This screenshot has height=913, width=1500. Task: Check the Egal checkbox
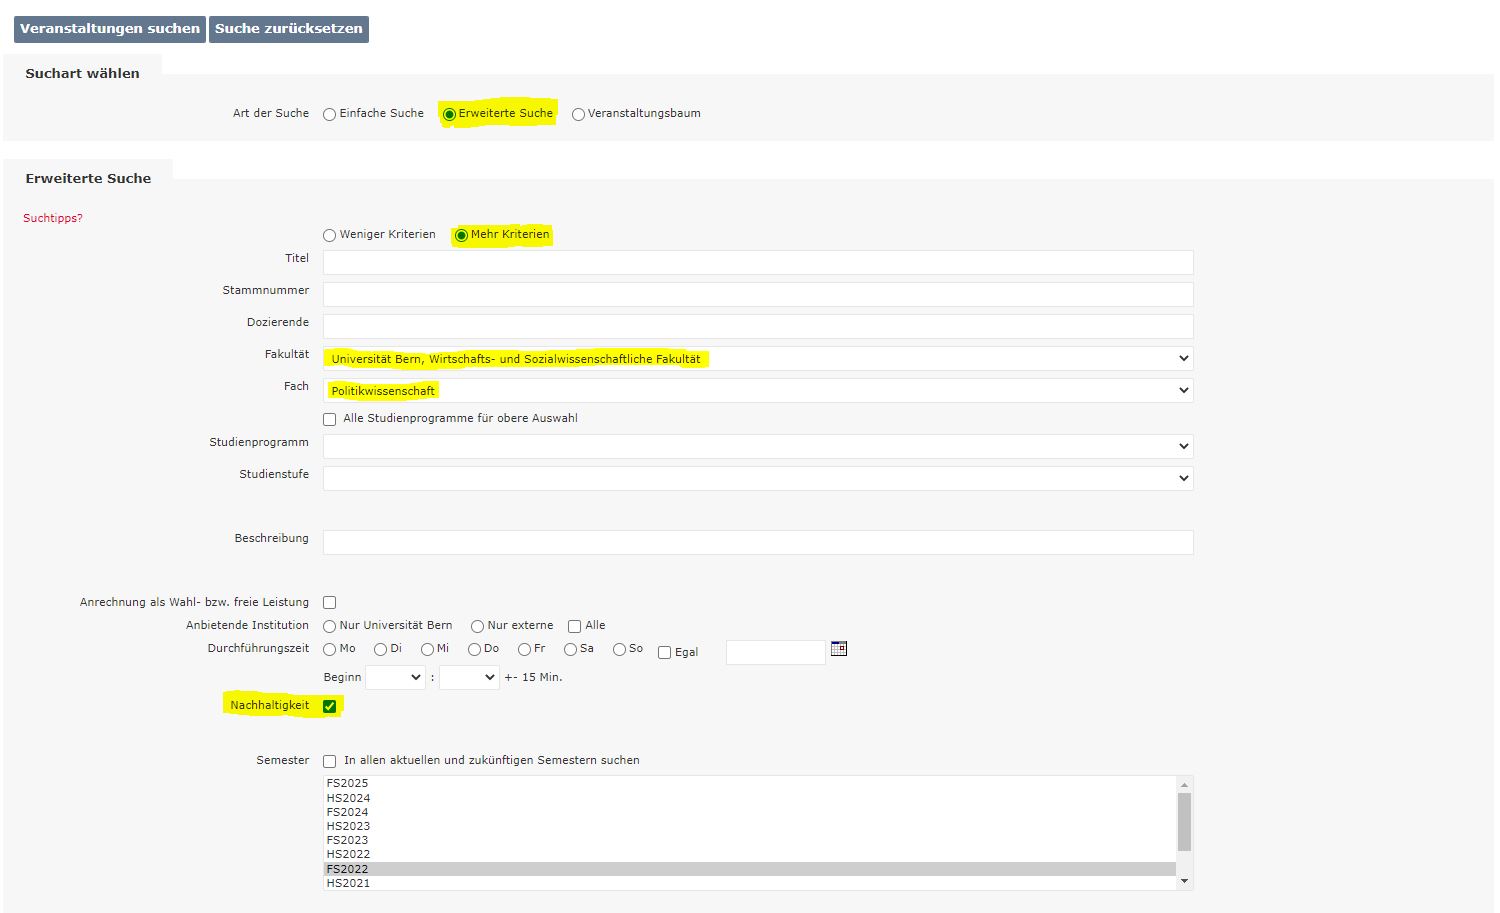665,653
